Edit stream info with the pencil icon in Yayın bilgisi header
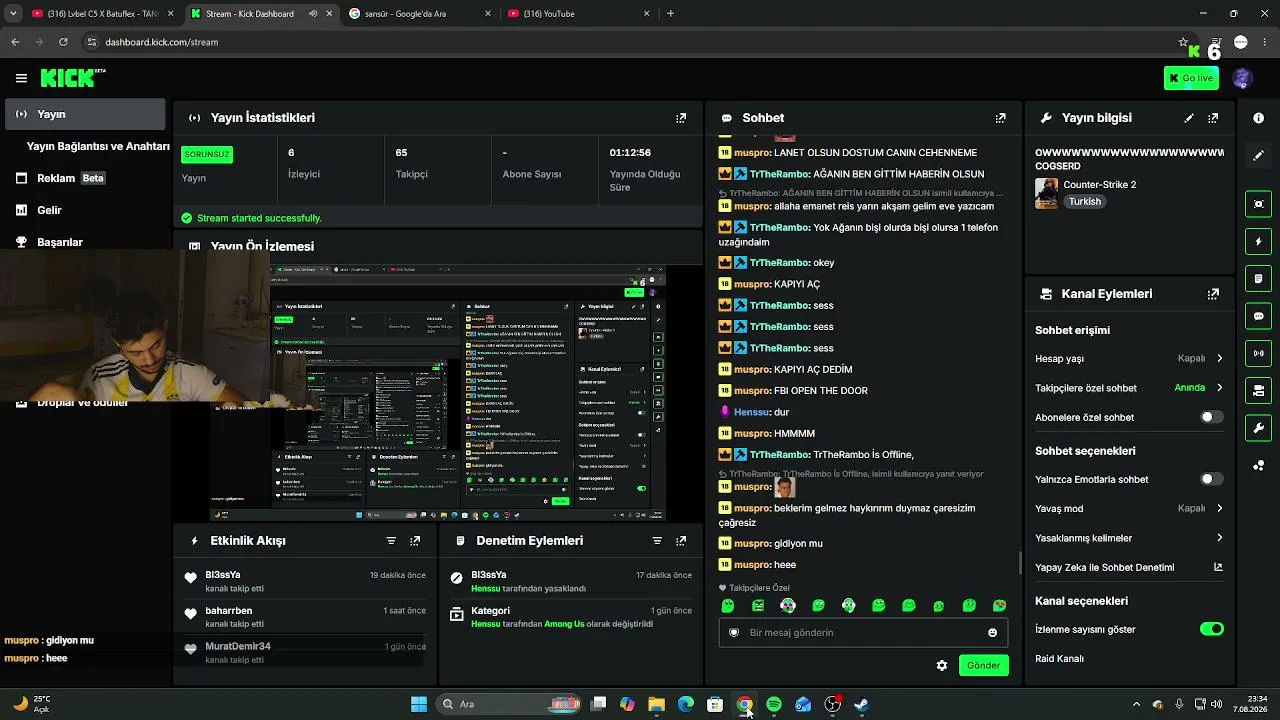The height and width of the screenshot is (720, 1280). [x=1189, y=118]
